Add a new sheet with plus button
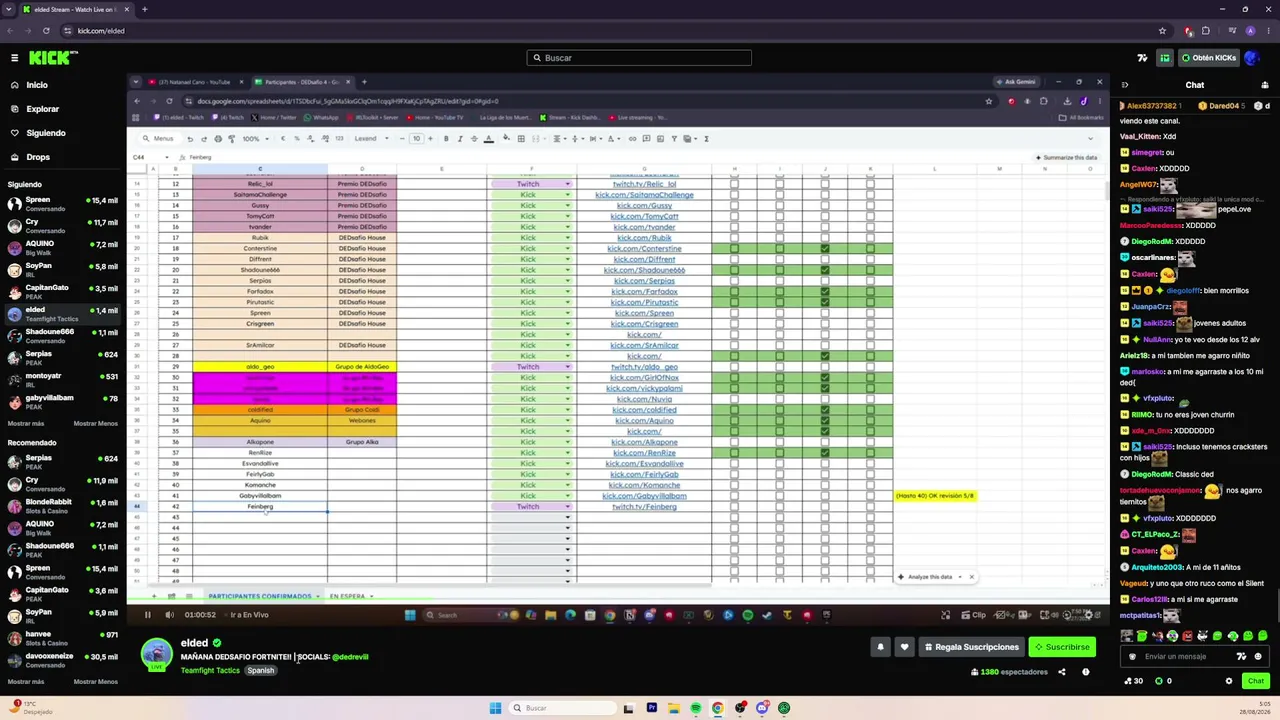The width and height of the screenshot is (1280, 720). pyautogui.click(x=154, y=596)
